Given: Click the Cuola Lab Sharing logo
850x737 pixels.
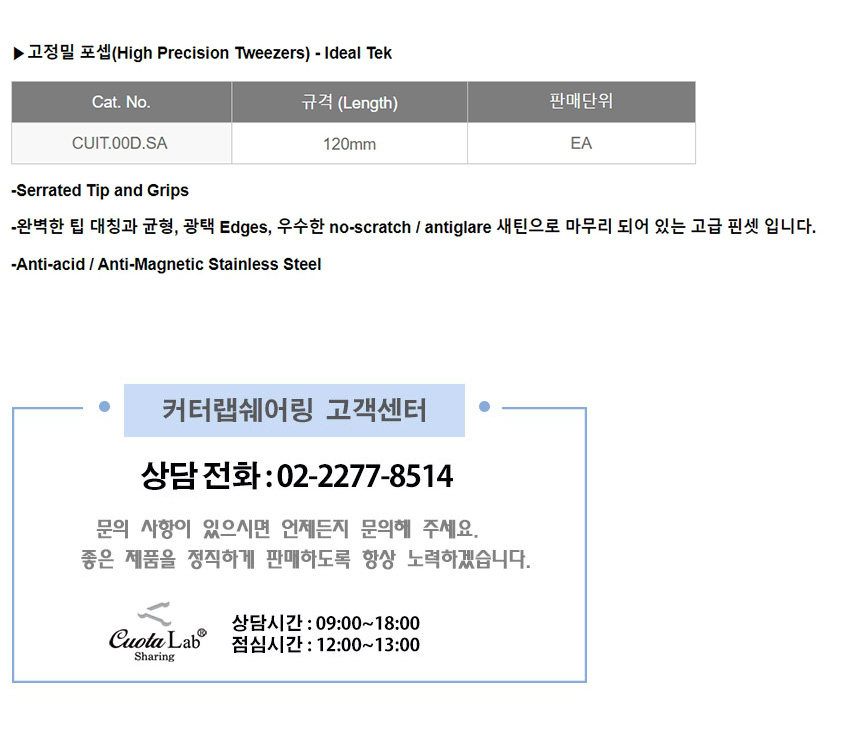Looking at the screenshot, I should [157, 632].
